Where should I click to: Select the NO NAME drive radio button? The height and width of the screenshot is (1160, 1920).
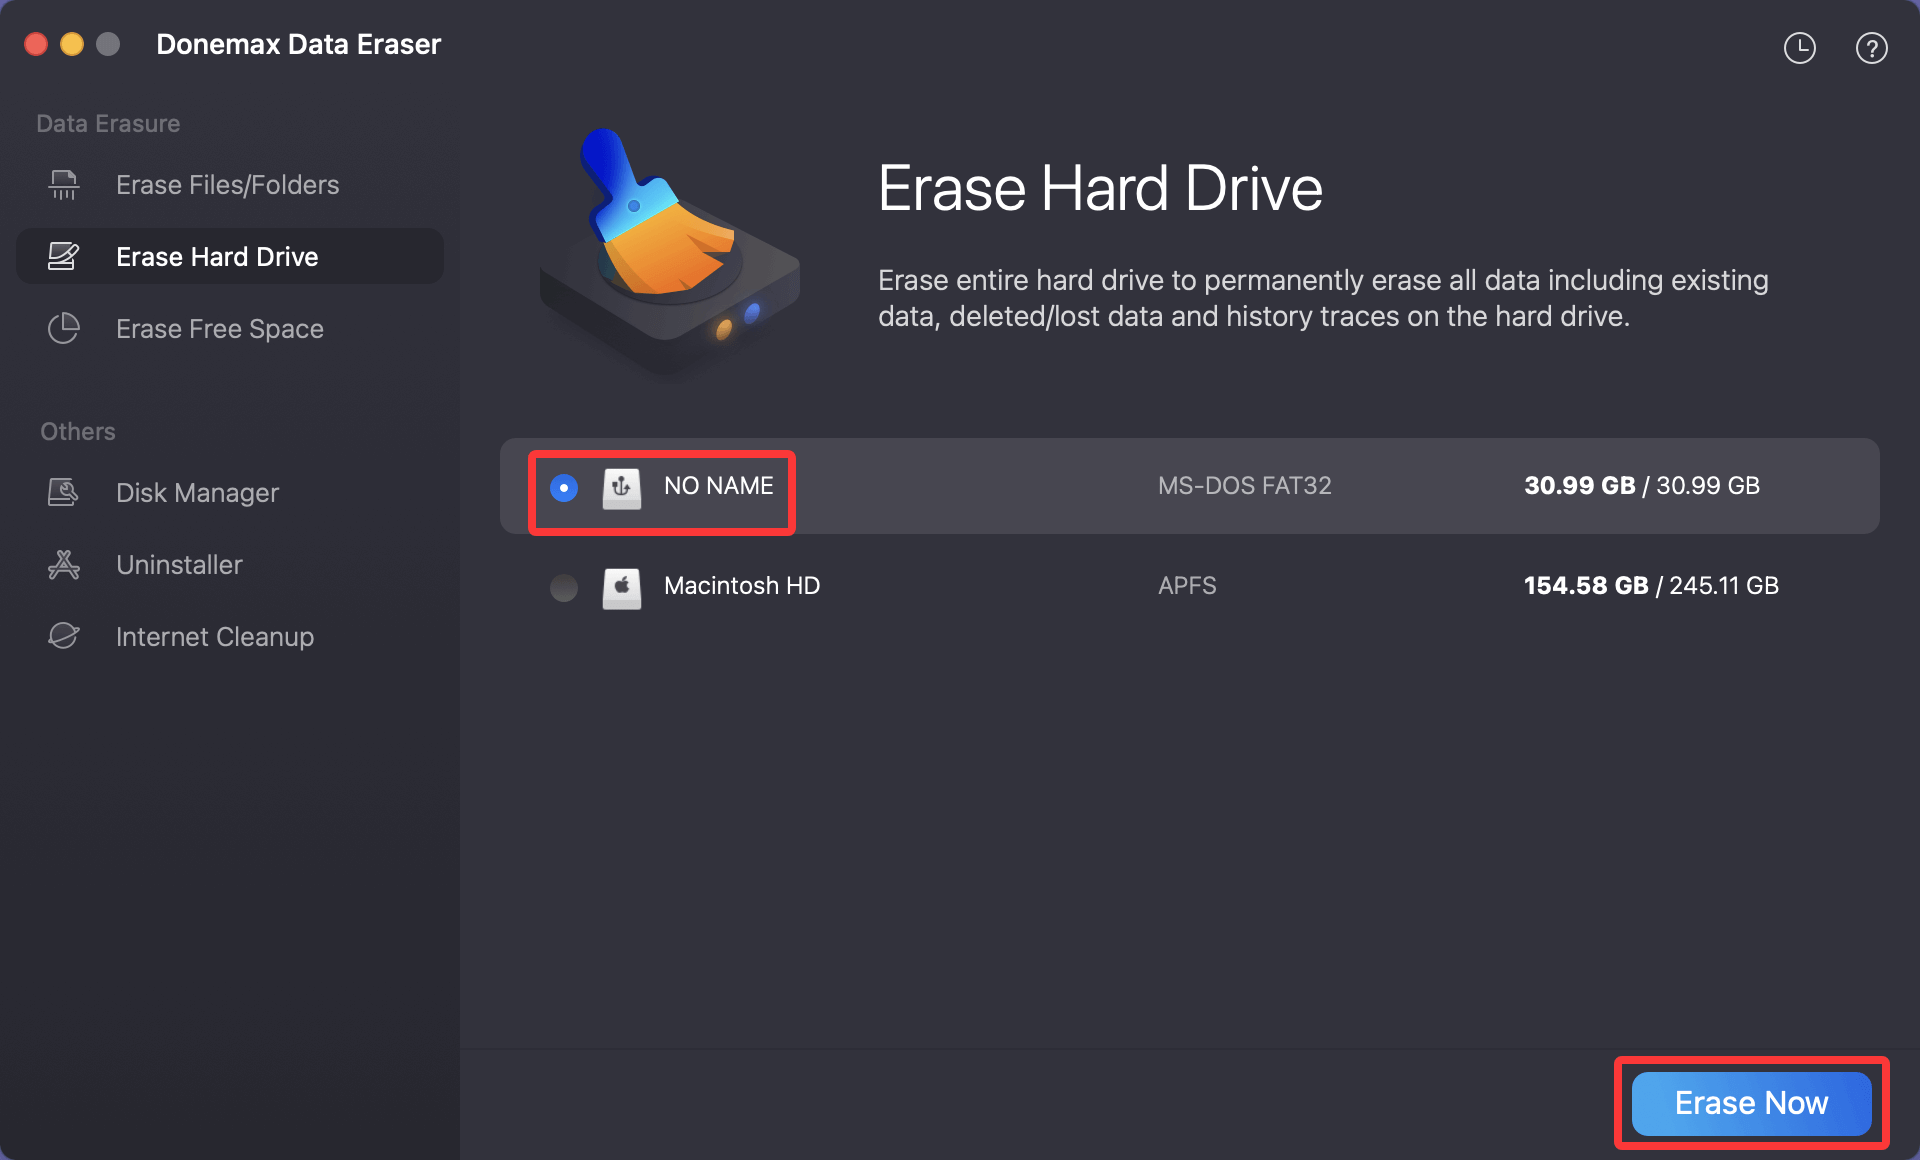click(x=563, y=489)
